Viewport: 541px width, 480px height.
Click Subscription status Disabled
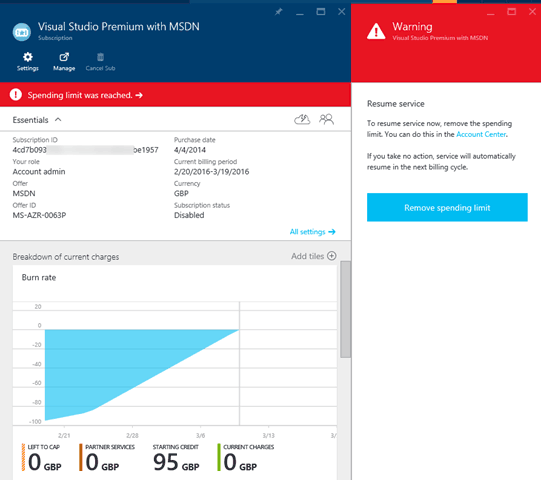click(189, 215)
